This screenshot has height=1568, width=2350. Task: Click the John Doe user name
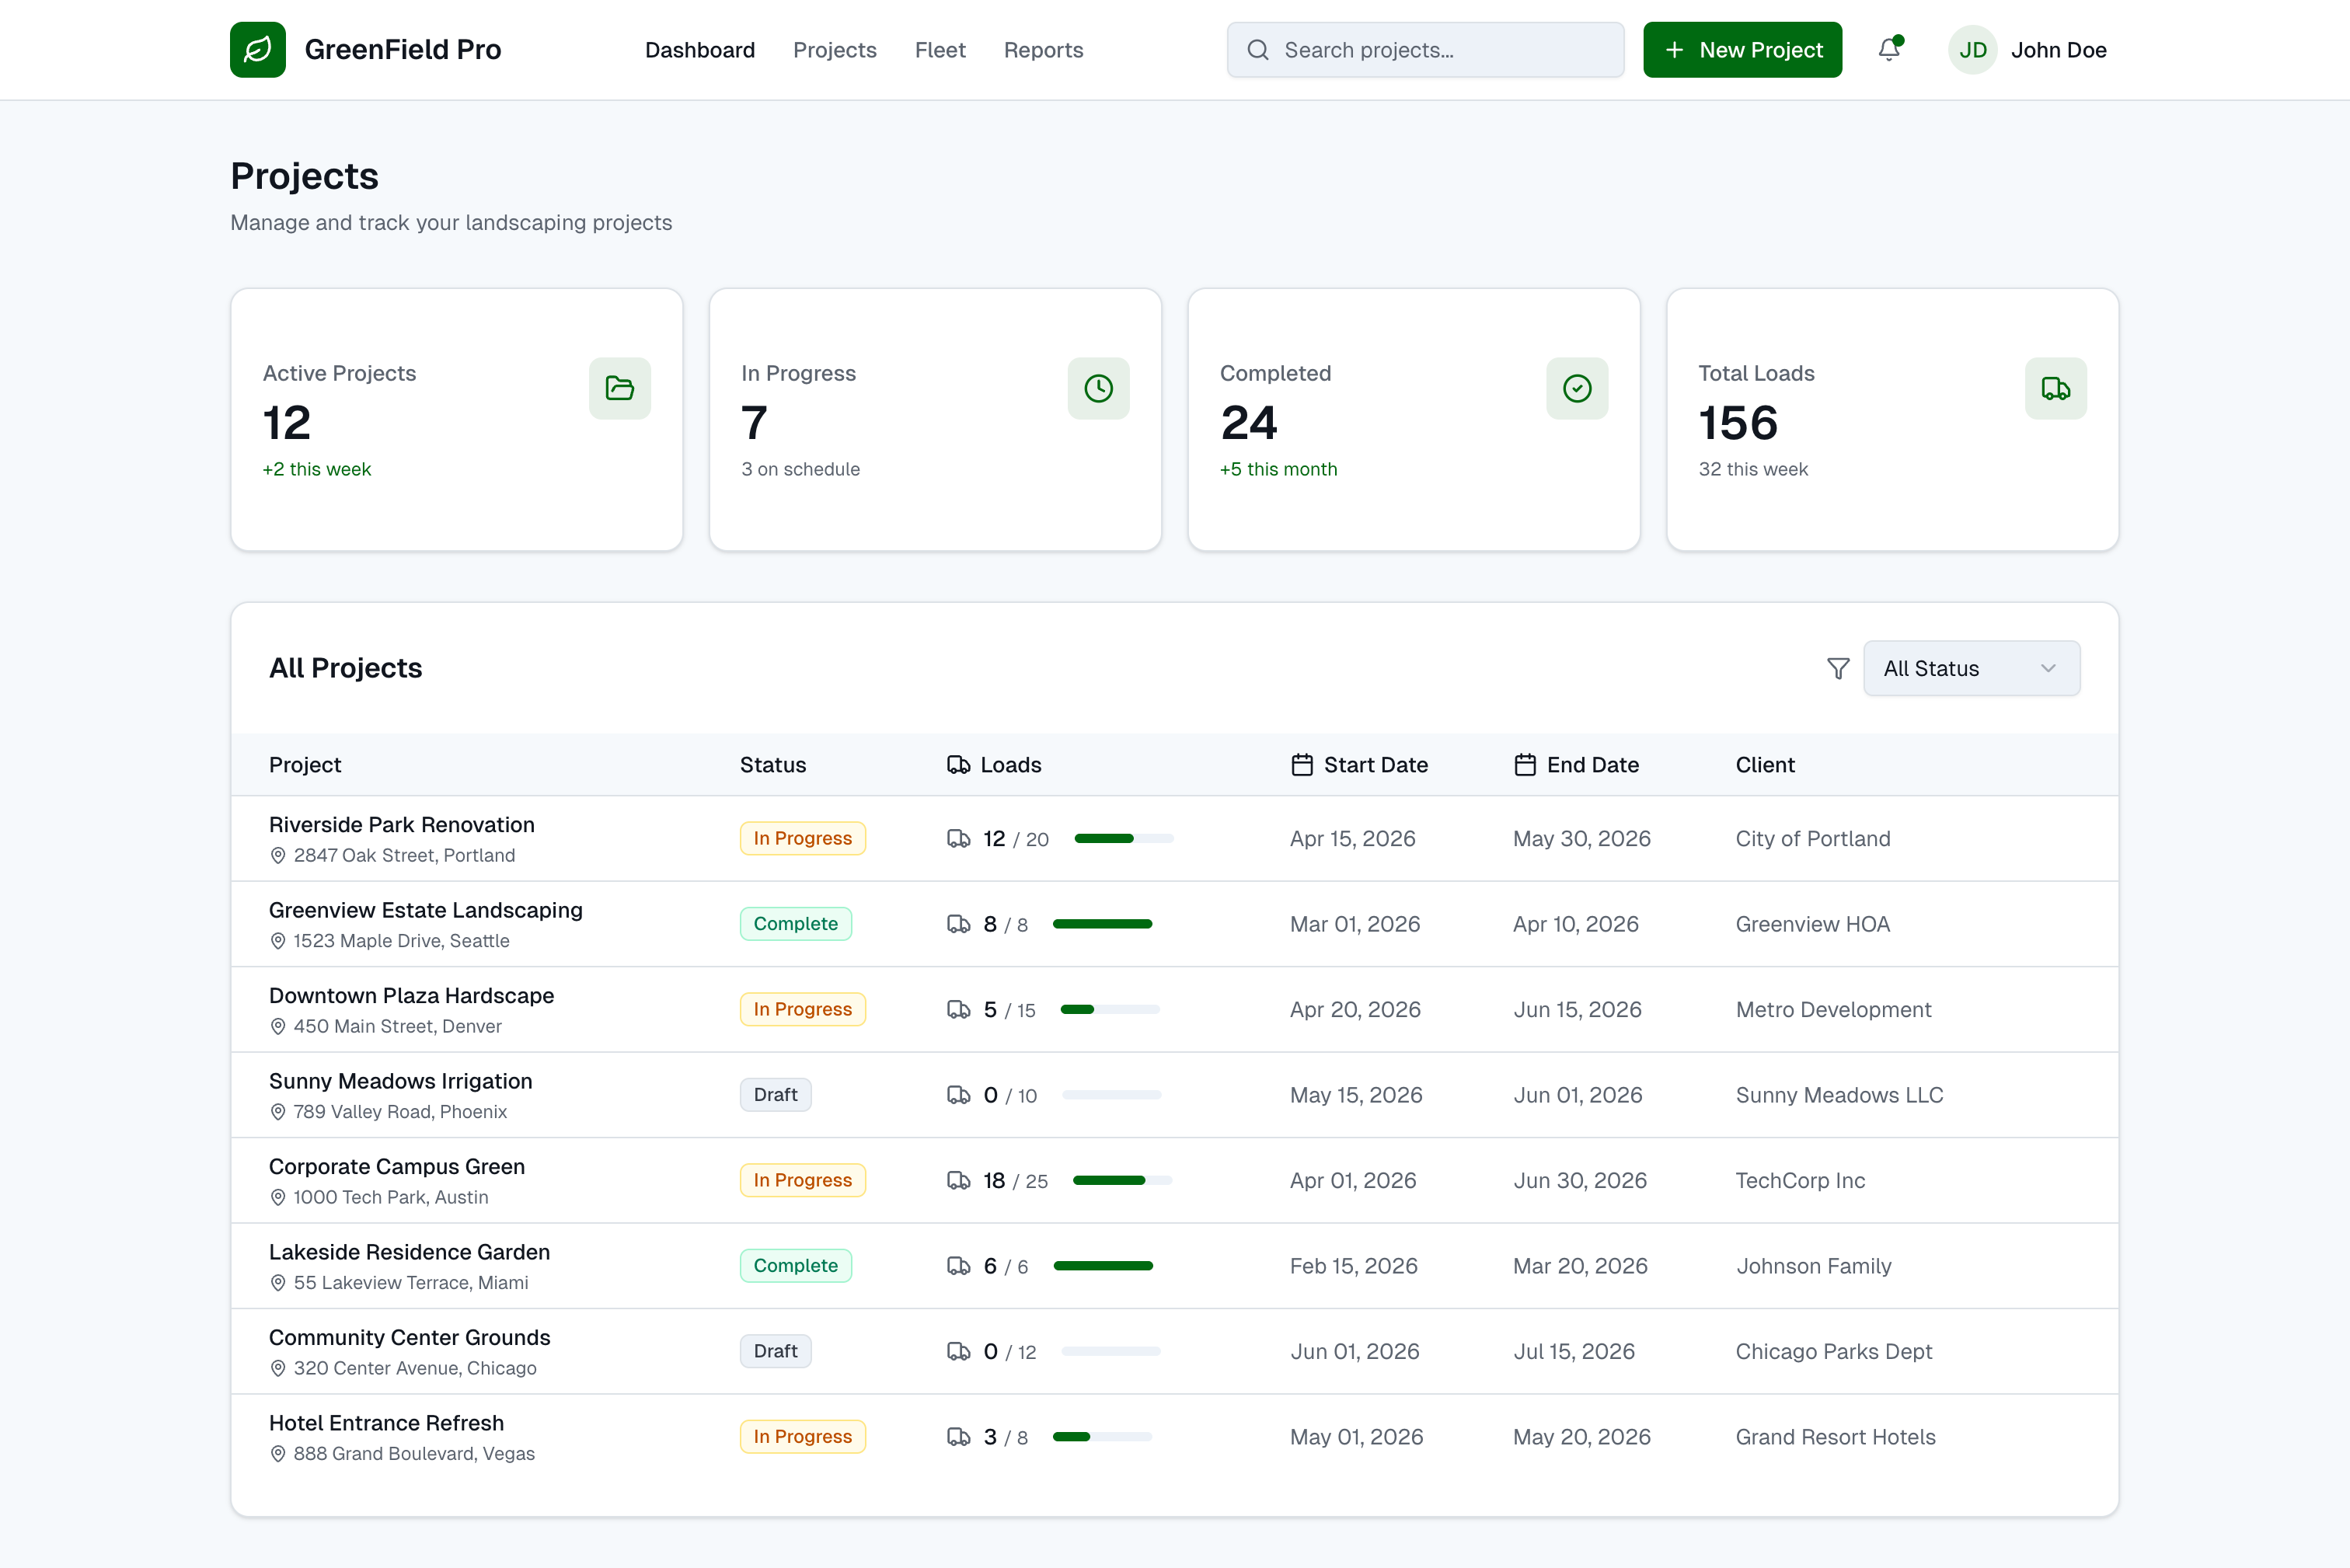(2058, 50)
